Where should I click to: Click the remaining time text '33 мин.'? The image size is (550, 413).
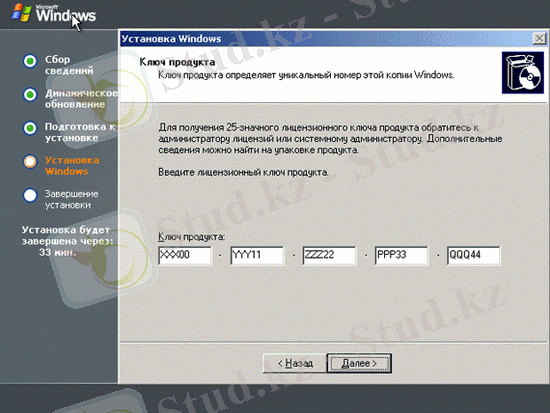tap(58, 252)
